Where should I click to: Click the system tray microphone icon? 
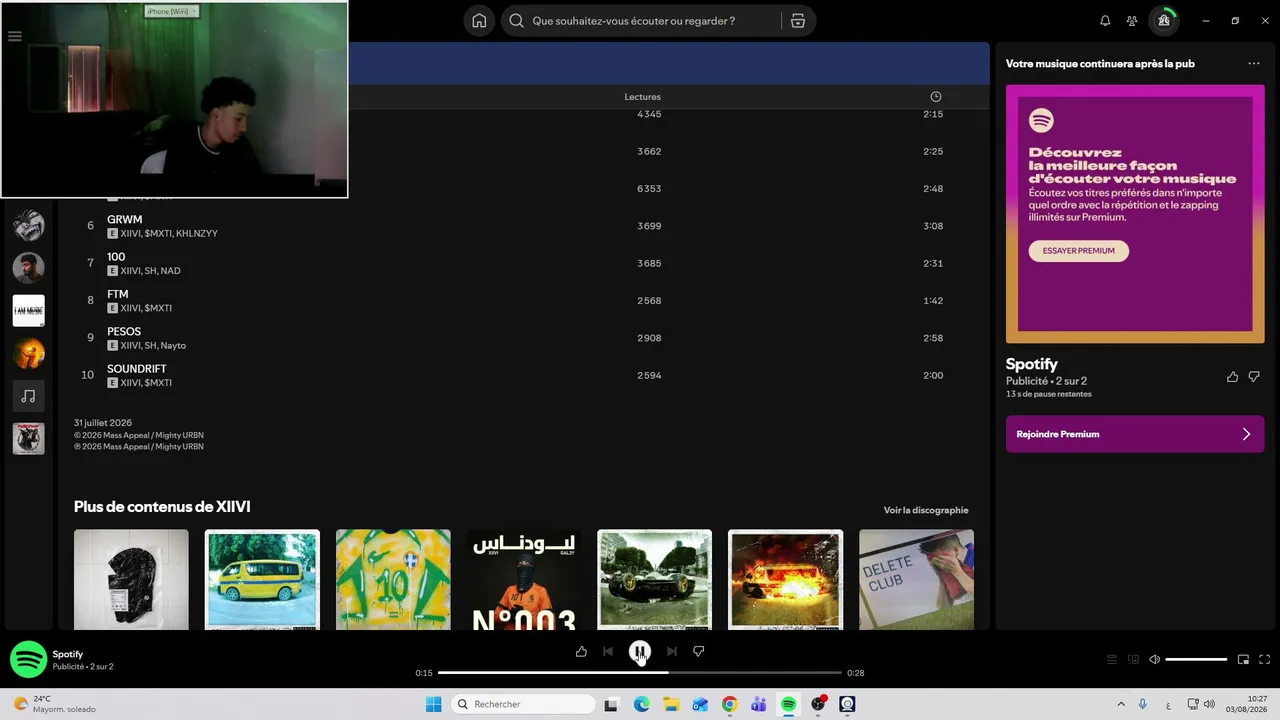(1143, 704)
